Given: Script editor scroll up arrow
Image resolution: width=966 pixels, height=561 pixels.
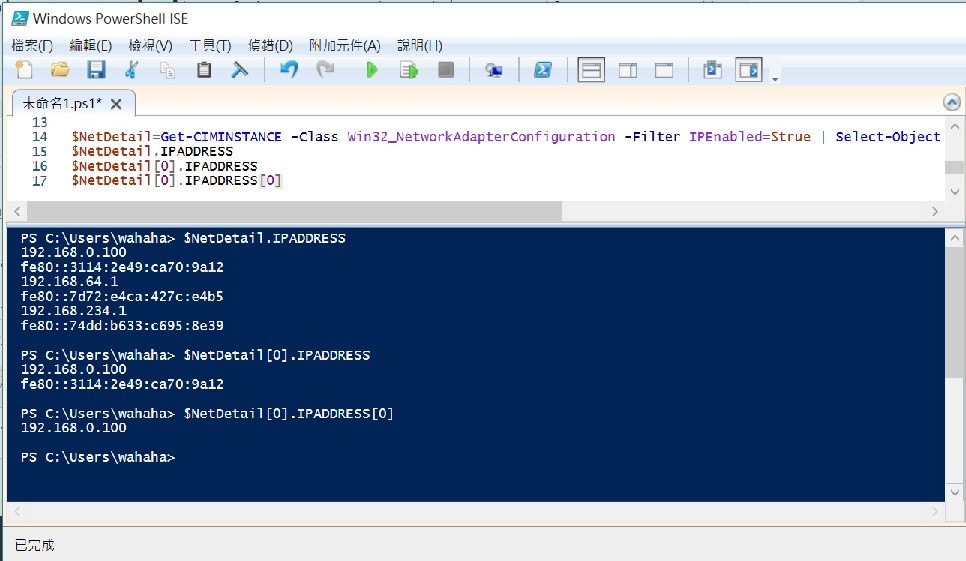Looking at the screenshot, I should pyautogui.click(x=954, y=127).
